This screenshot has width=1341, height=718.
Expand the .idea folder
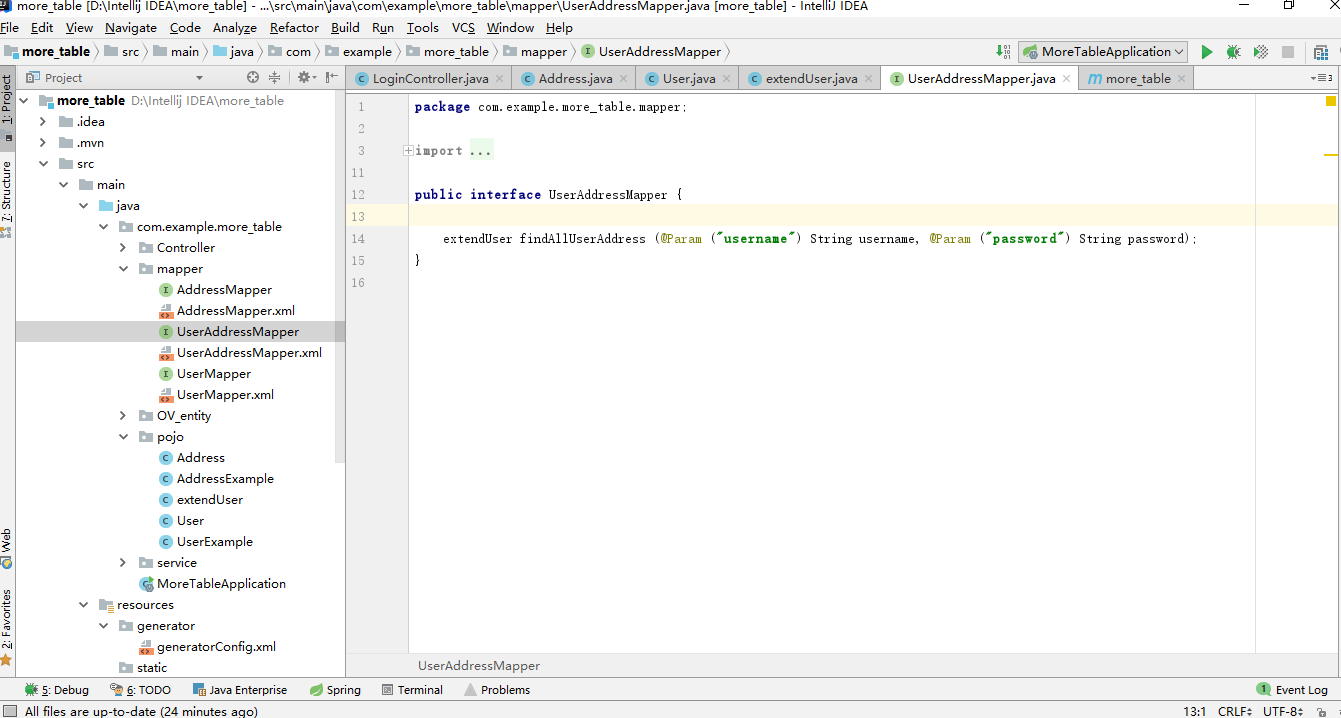(x=43, y=121)
